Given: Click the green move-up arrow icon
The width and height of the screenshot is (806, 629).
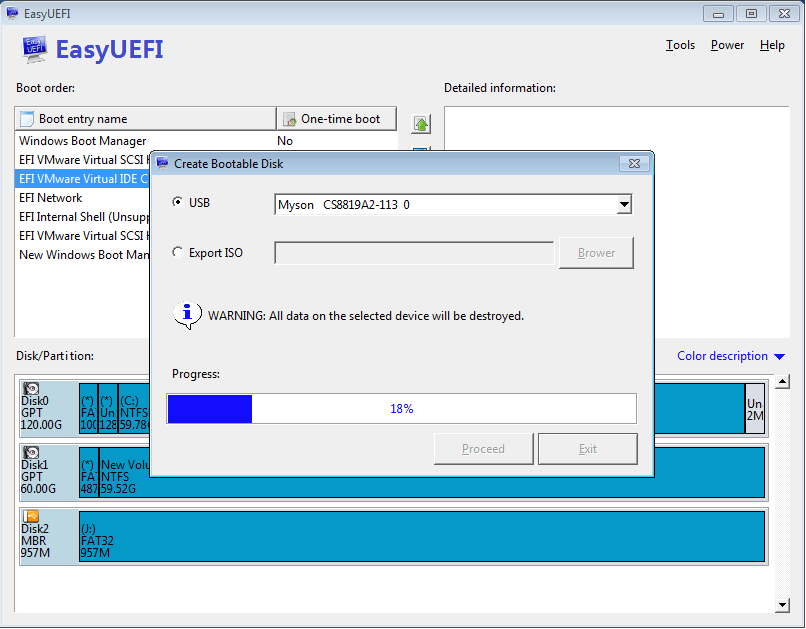Looking at the screenshot, I should tap(421, 124).
